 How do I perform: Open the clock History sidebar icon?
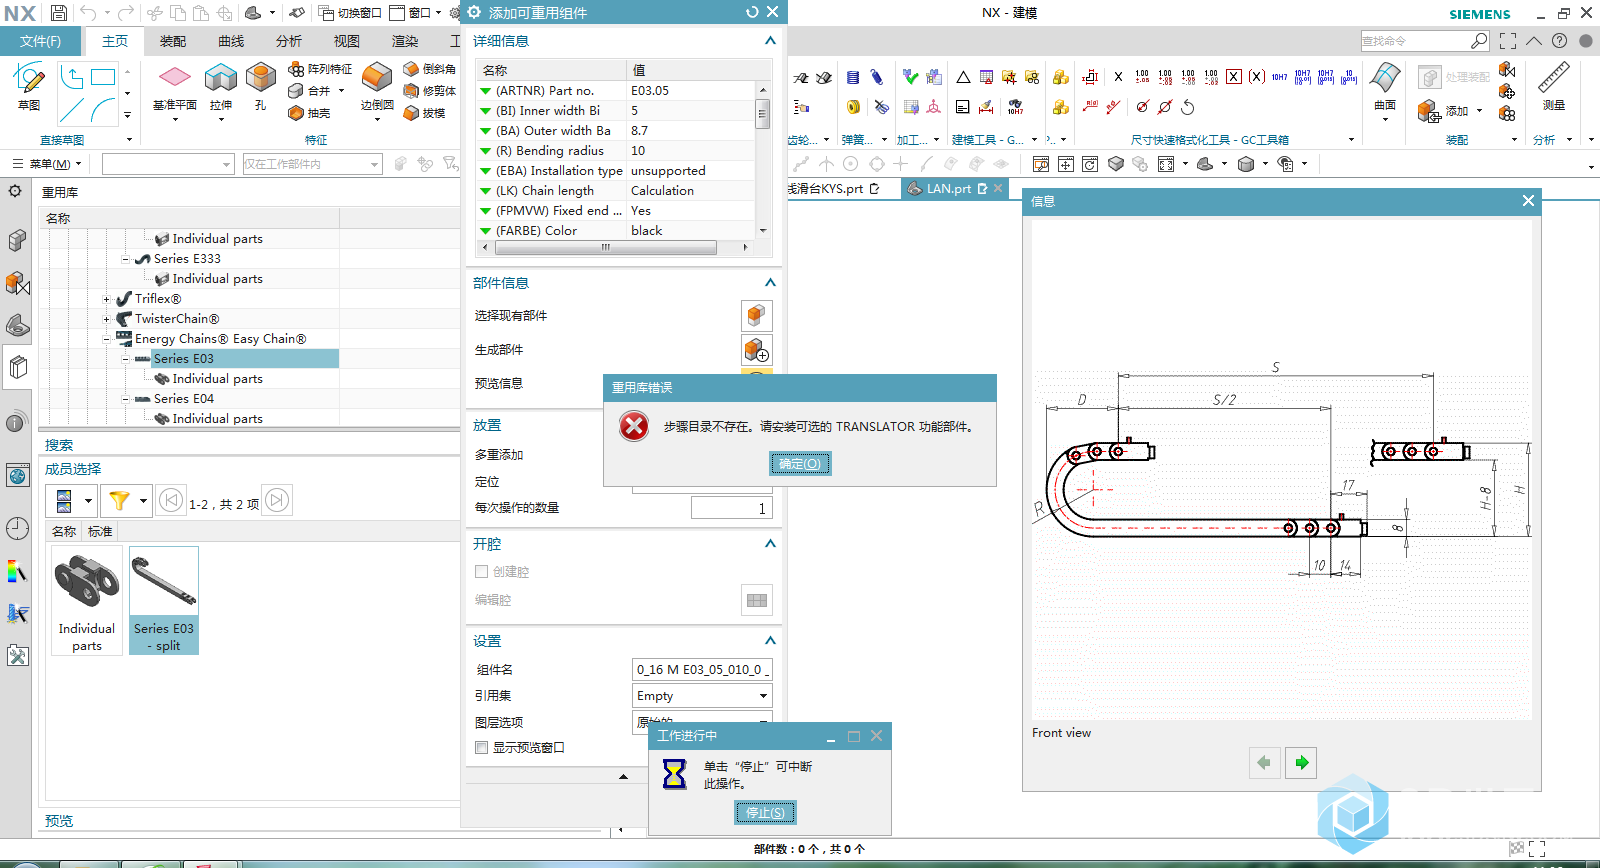17,529
